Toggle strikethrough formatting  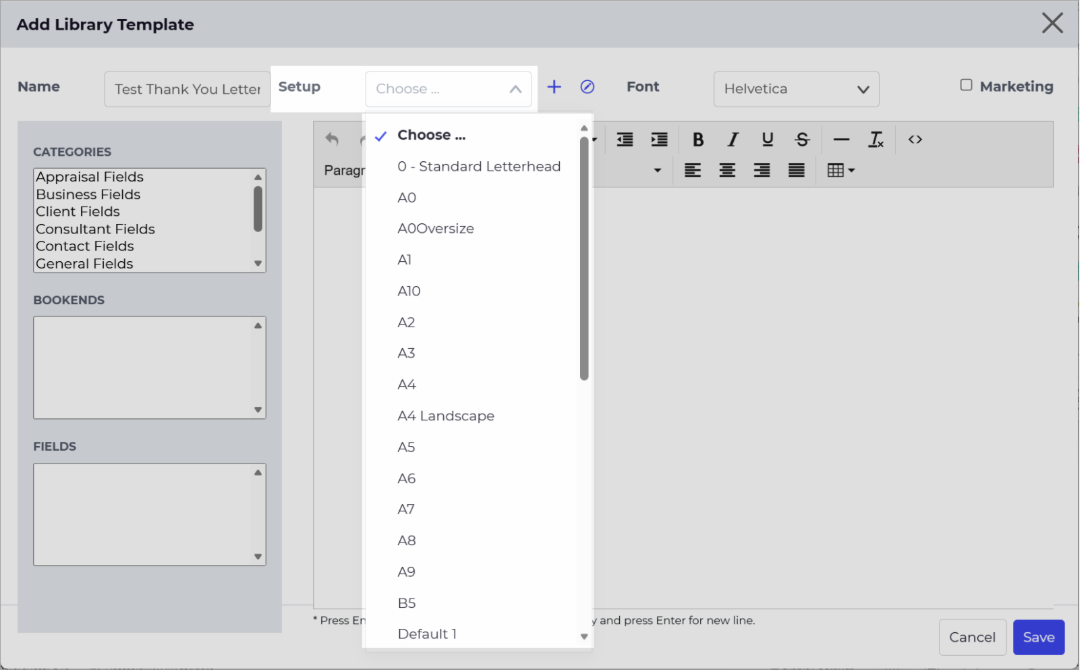802,140
